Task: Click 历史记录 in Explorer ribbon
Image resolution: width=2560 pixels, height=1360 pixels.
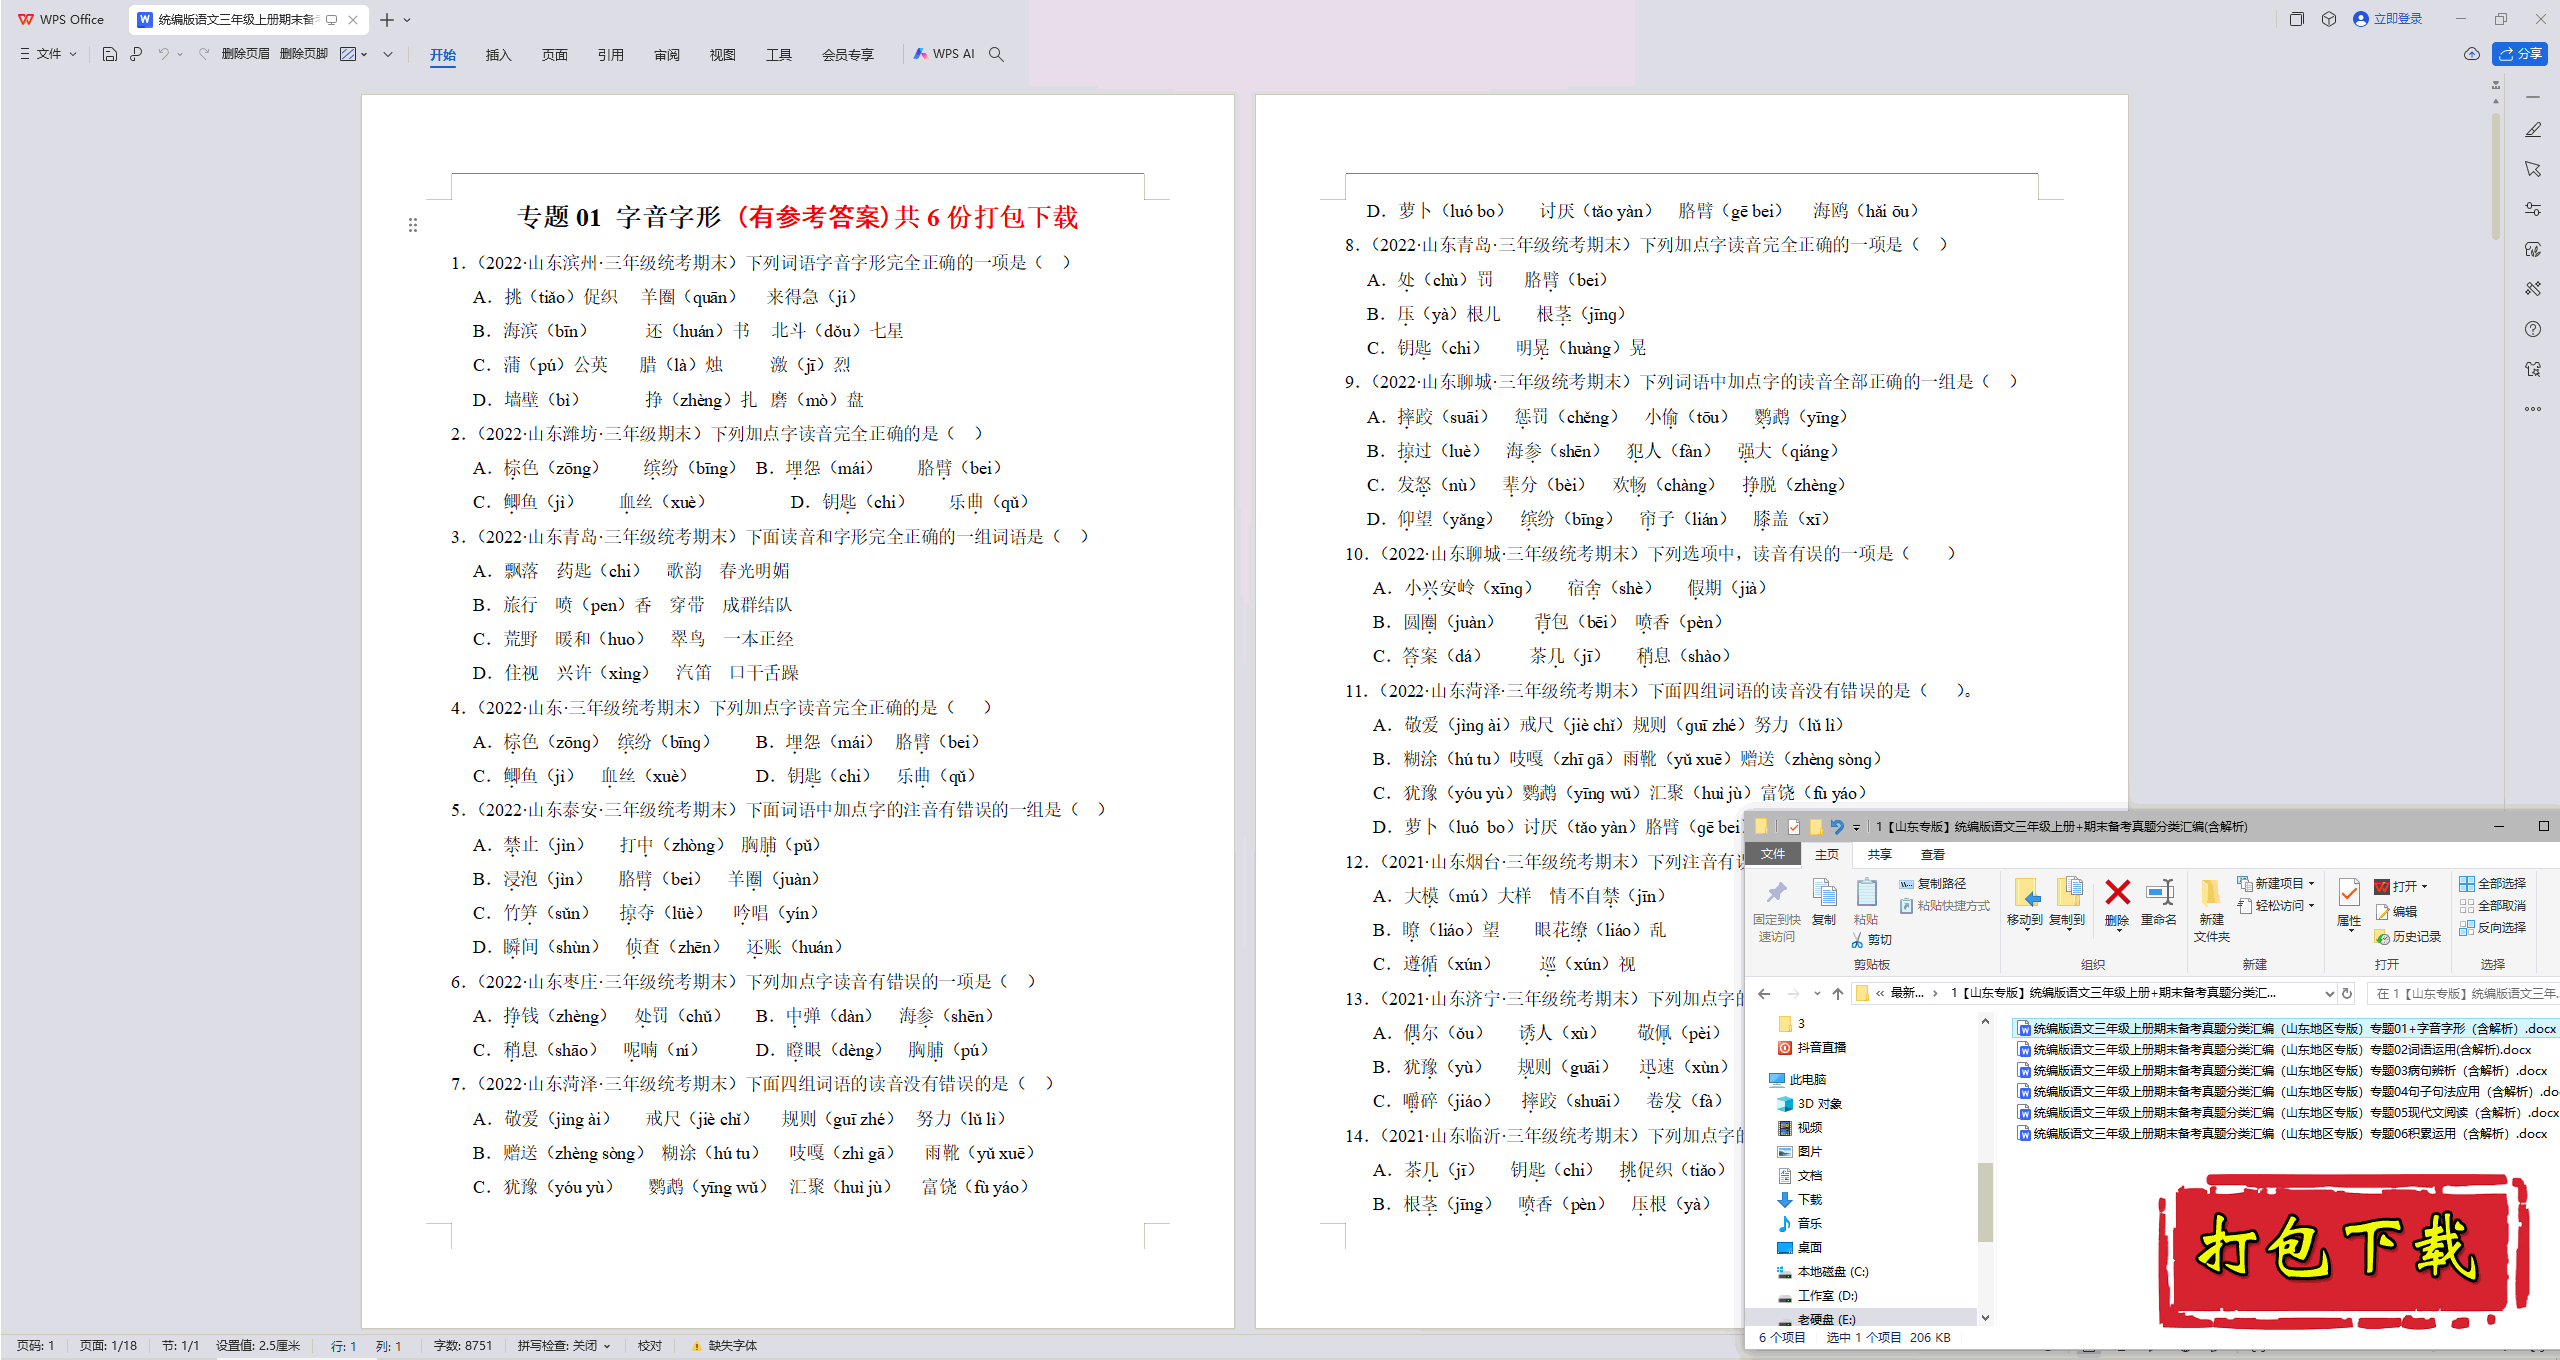Action: pos(2408,937)
